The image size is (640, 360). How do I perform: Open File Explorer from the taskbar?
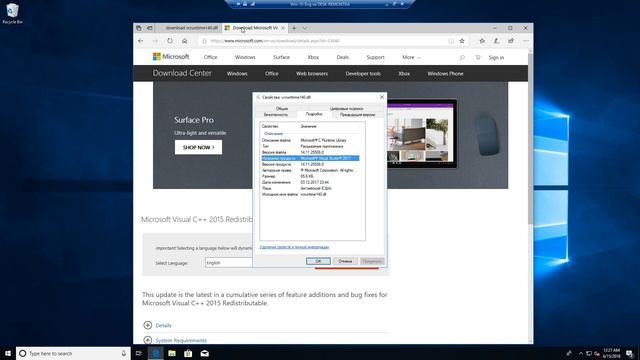click(x=172, y=353)
